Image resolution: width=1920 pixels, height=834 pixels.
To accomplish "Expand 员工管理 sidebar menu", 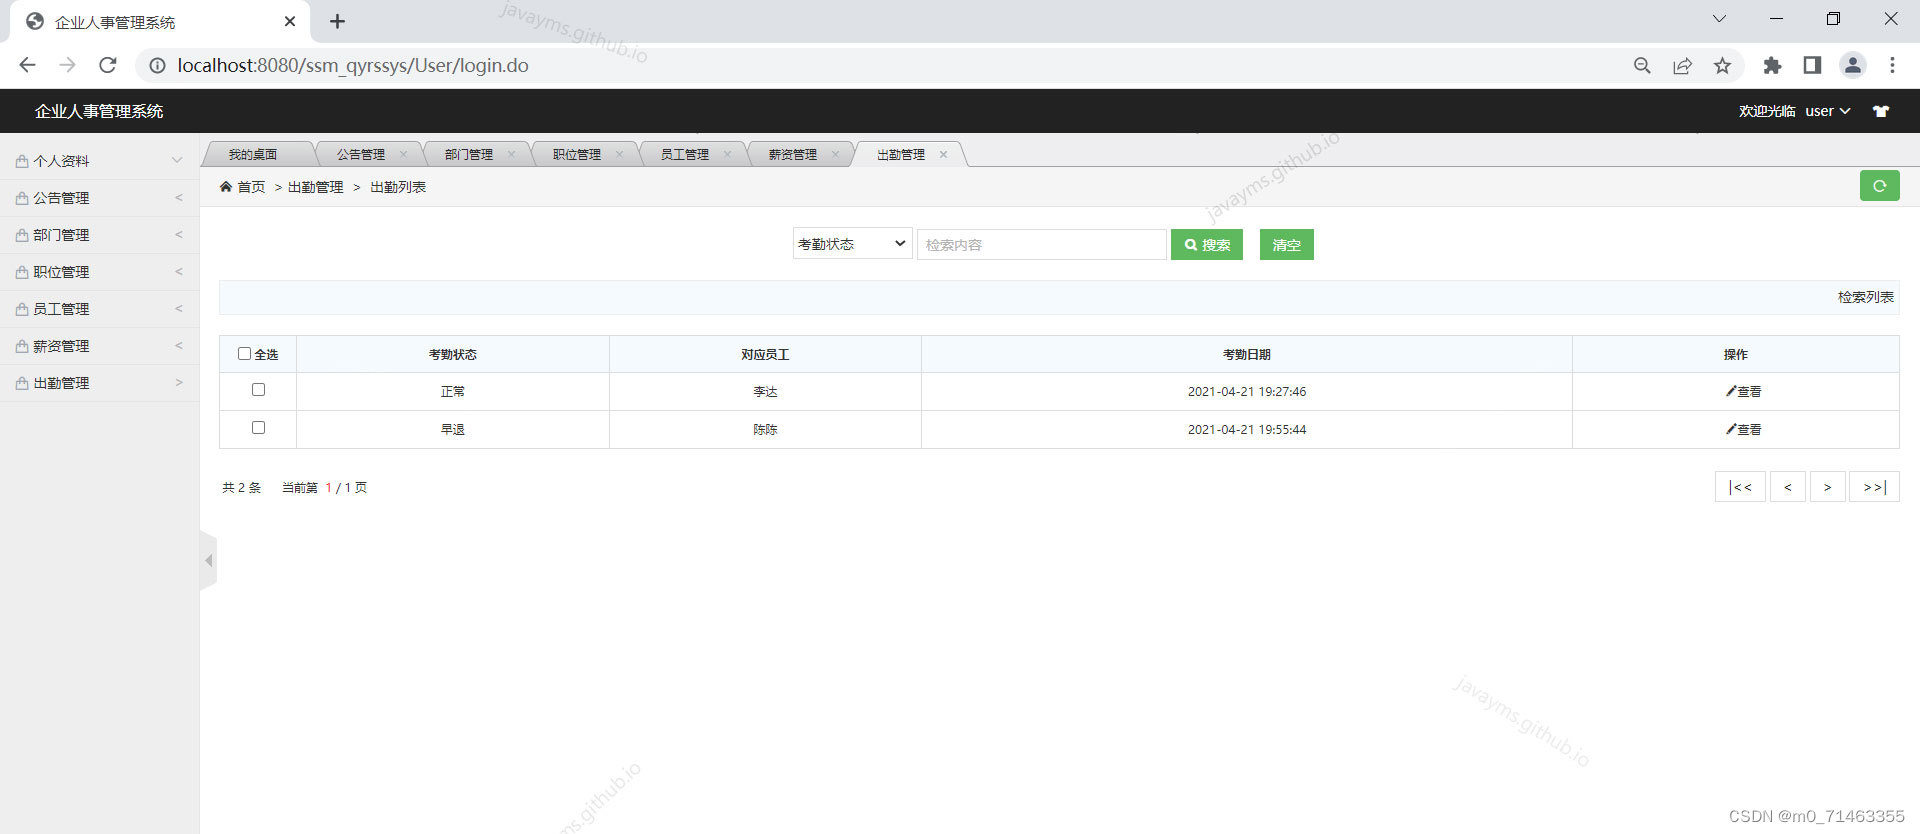I will point(100,309).
